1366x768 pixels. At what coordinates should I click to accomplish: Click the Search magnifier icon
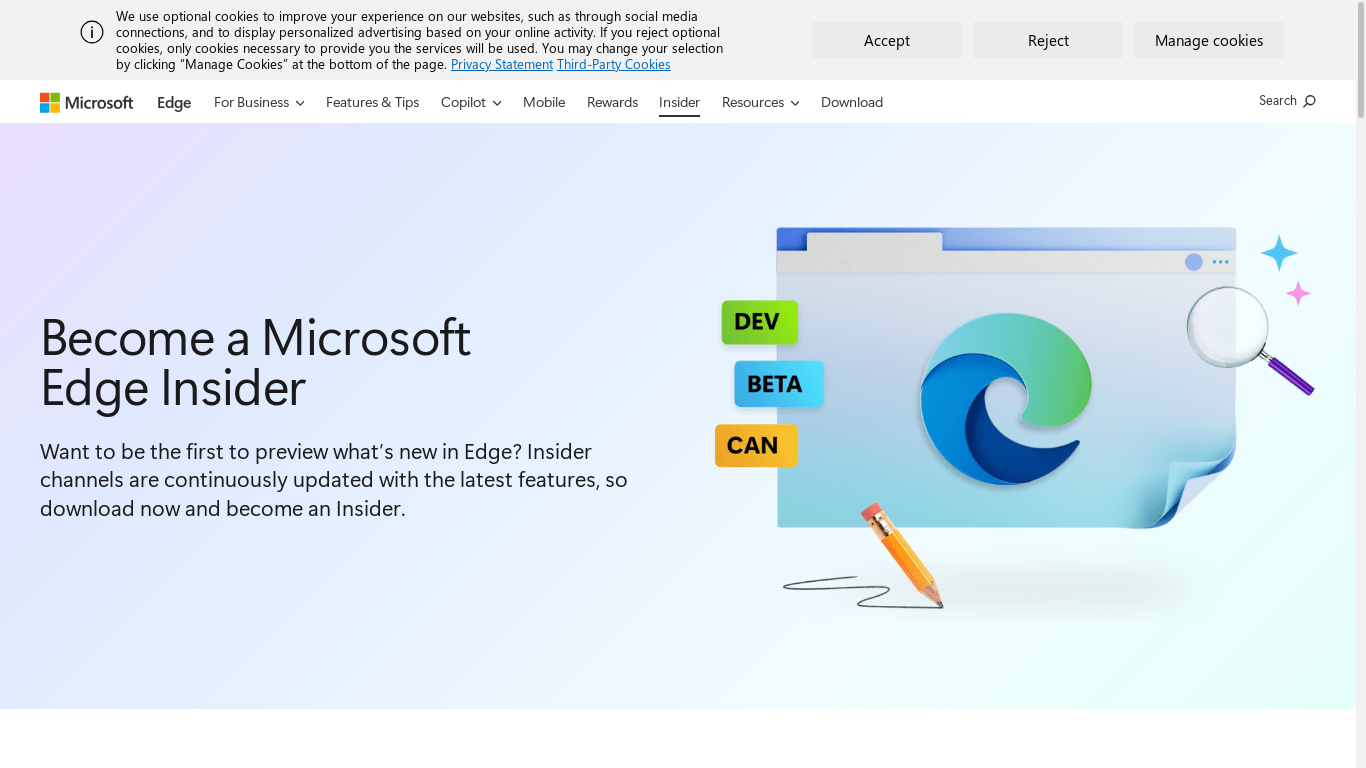tap(1310, 101)
